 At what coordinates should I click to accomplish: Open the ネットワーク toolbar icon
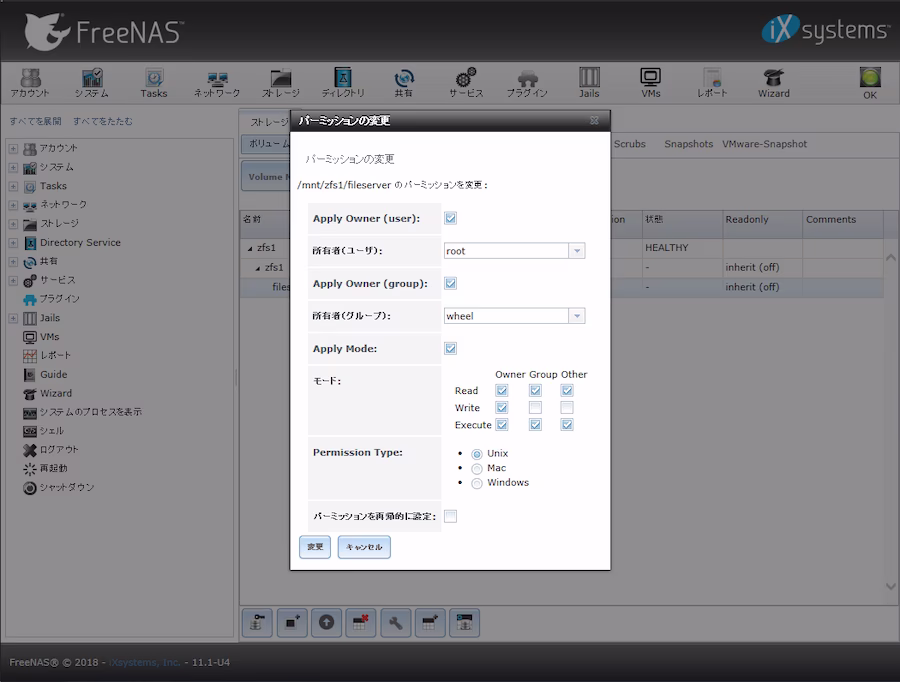coord(217,83)
